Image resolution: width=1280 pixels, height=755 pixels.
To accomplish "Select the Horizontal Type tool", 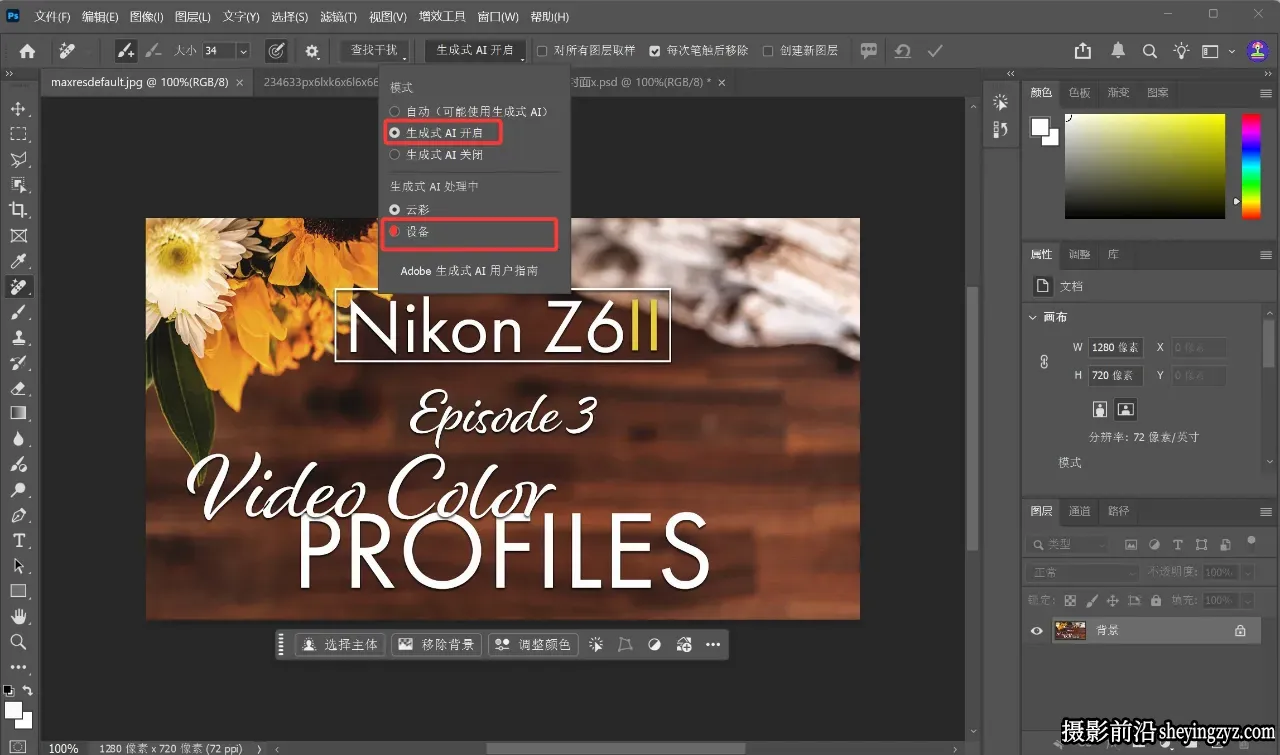I will pos(18,541).
